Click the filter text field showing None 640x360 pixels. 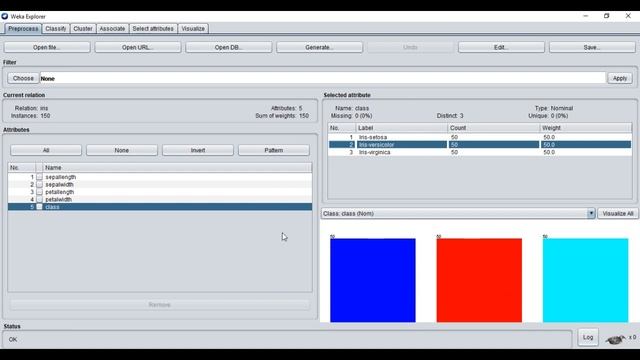pyautogui.click(x=322, y=78)
